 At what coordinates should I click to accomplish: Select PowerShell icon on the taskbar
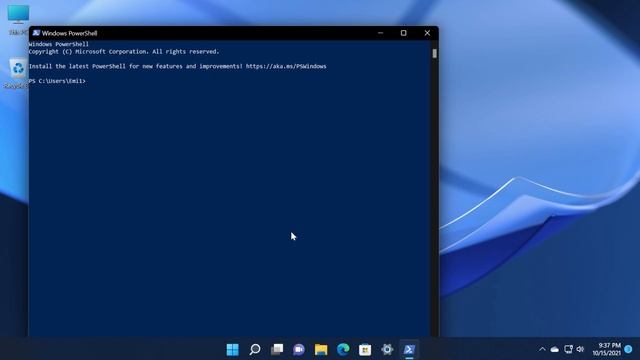[x=409, y=349]
